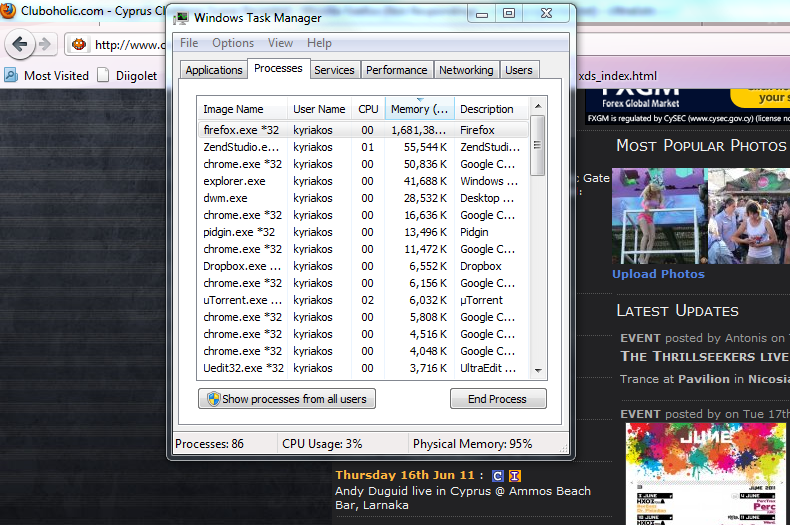Click the FXGM Forex Global Market banner
Screen dimensions: 790x525
click(x=687, y=107)
